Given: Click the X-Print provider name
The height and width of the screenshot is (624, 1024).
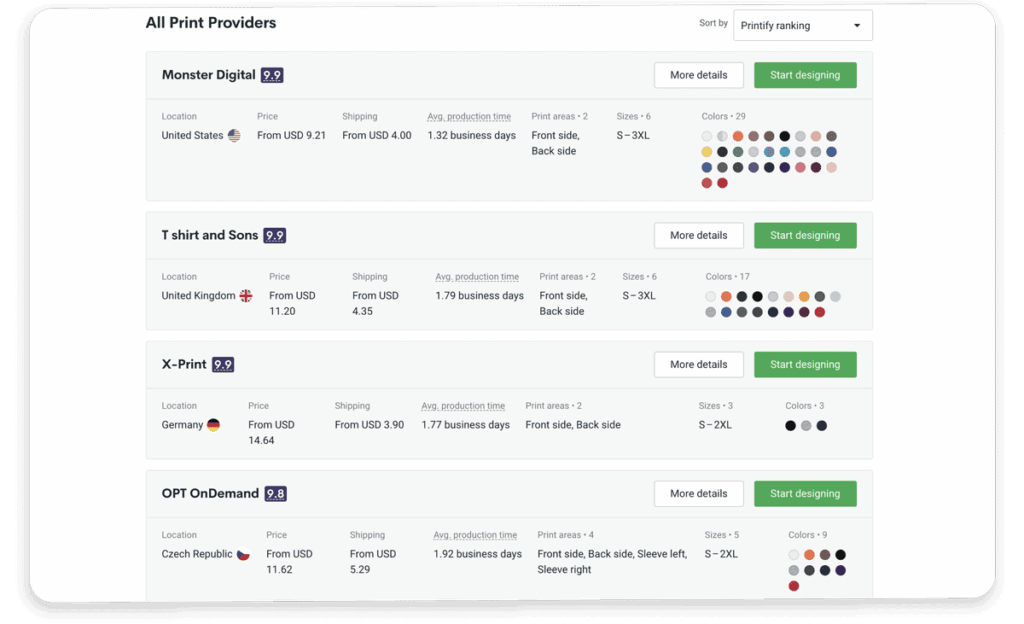Looking at the screenshot, I should pyautogui.click(x=184, y=365).
